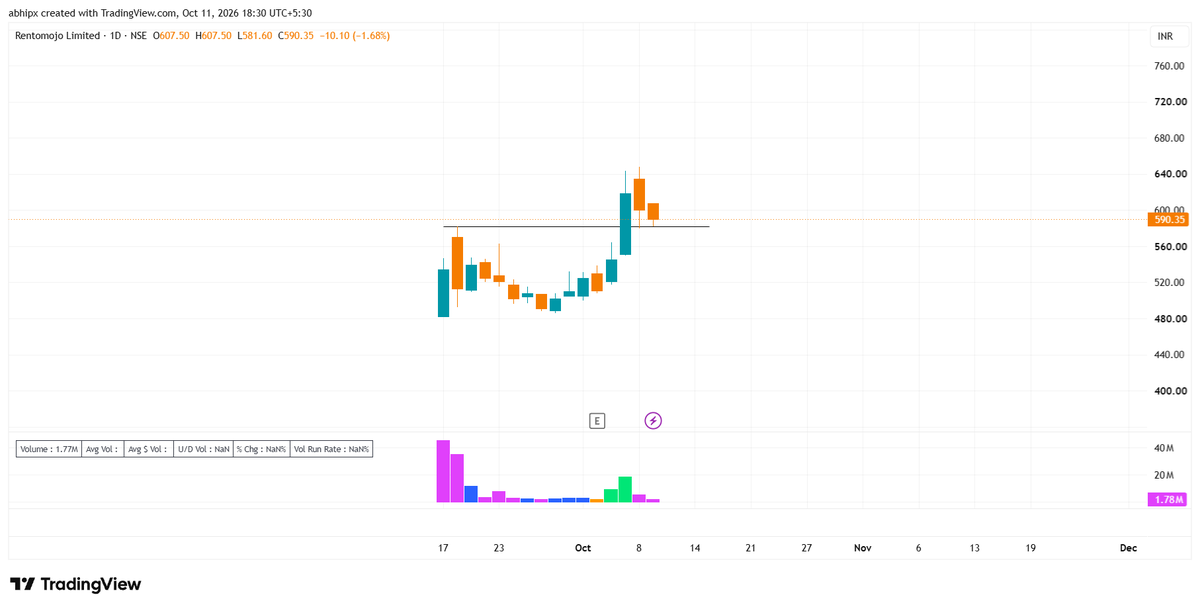Screen dimensions: 1200x609
Task: Click the '6' date on time axis
Action: [919, 548]
